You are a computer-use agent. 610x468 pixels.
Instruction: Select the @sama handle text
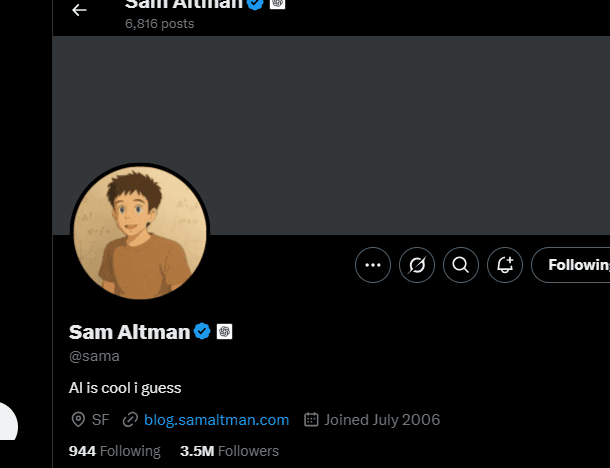tap(94, 356)
